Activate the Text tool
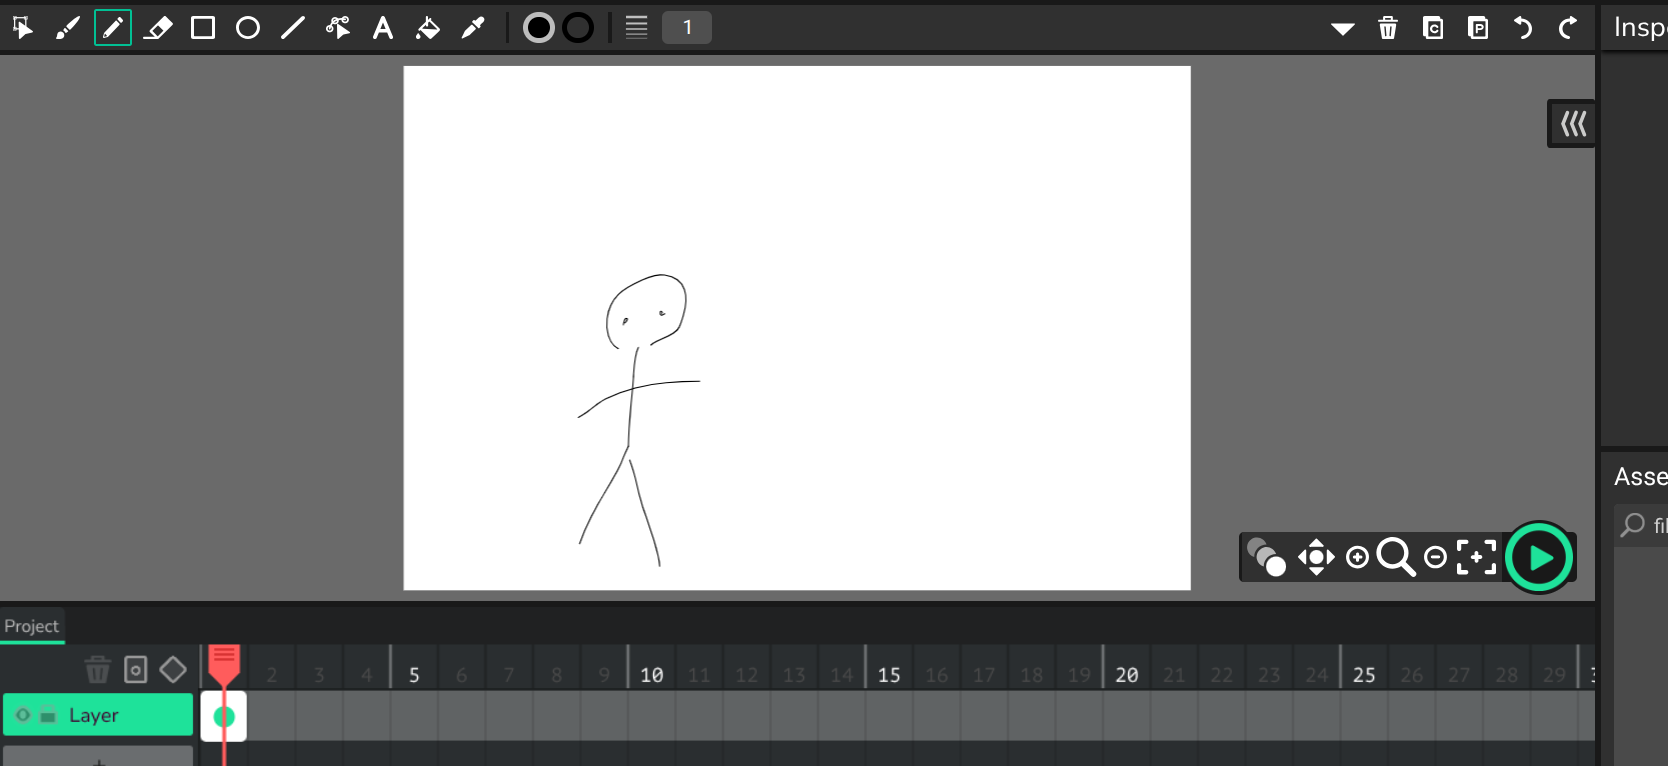Image resolution: width=1668 pixels, height=766 pixels. [x=383, y=28]
